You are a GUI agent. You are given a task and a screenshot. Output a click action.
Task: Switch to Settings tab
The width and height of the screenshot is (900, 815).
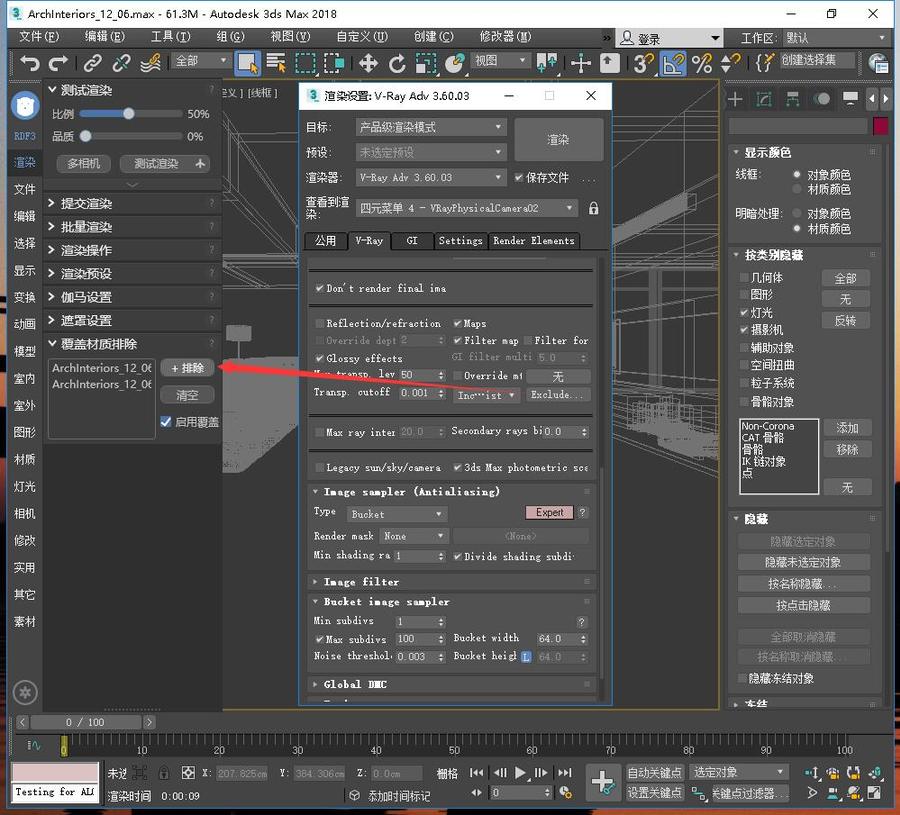click(460, 240)
